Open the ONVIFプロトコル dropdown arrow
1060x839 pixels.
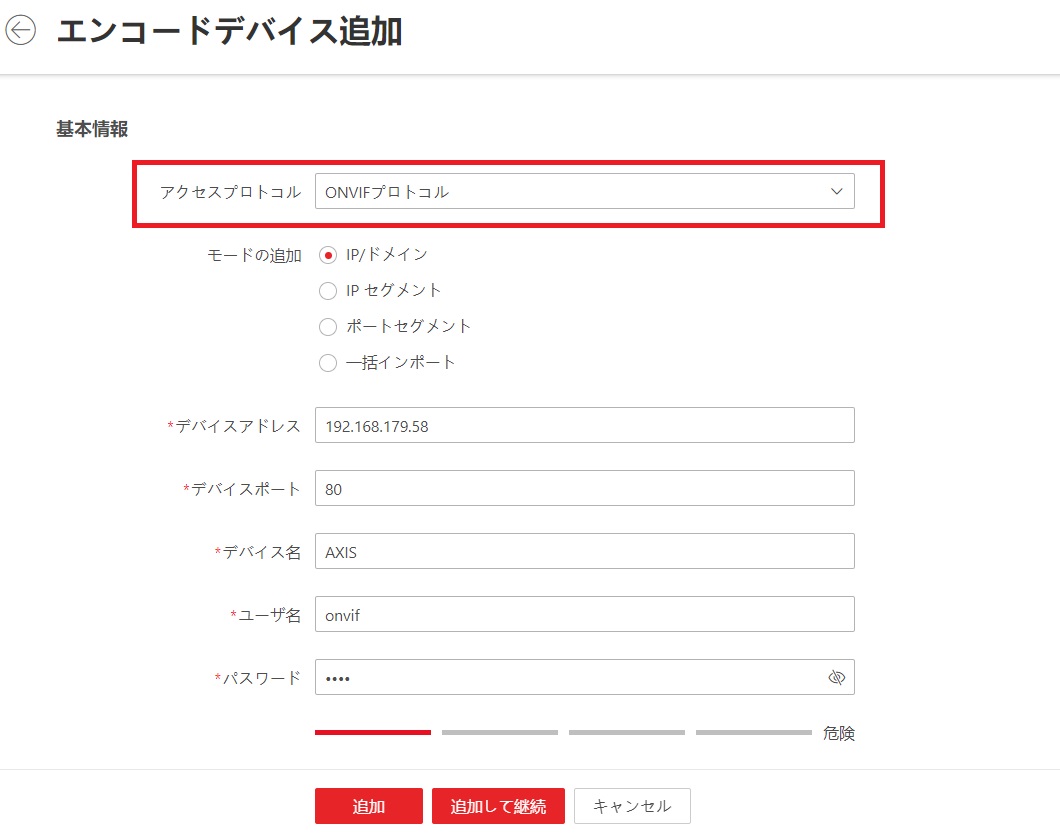[836, 191]
